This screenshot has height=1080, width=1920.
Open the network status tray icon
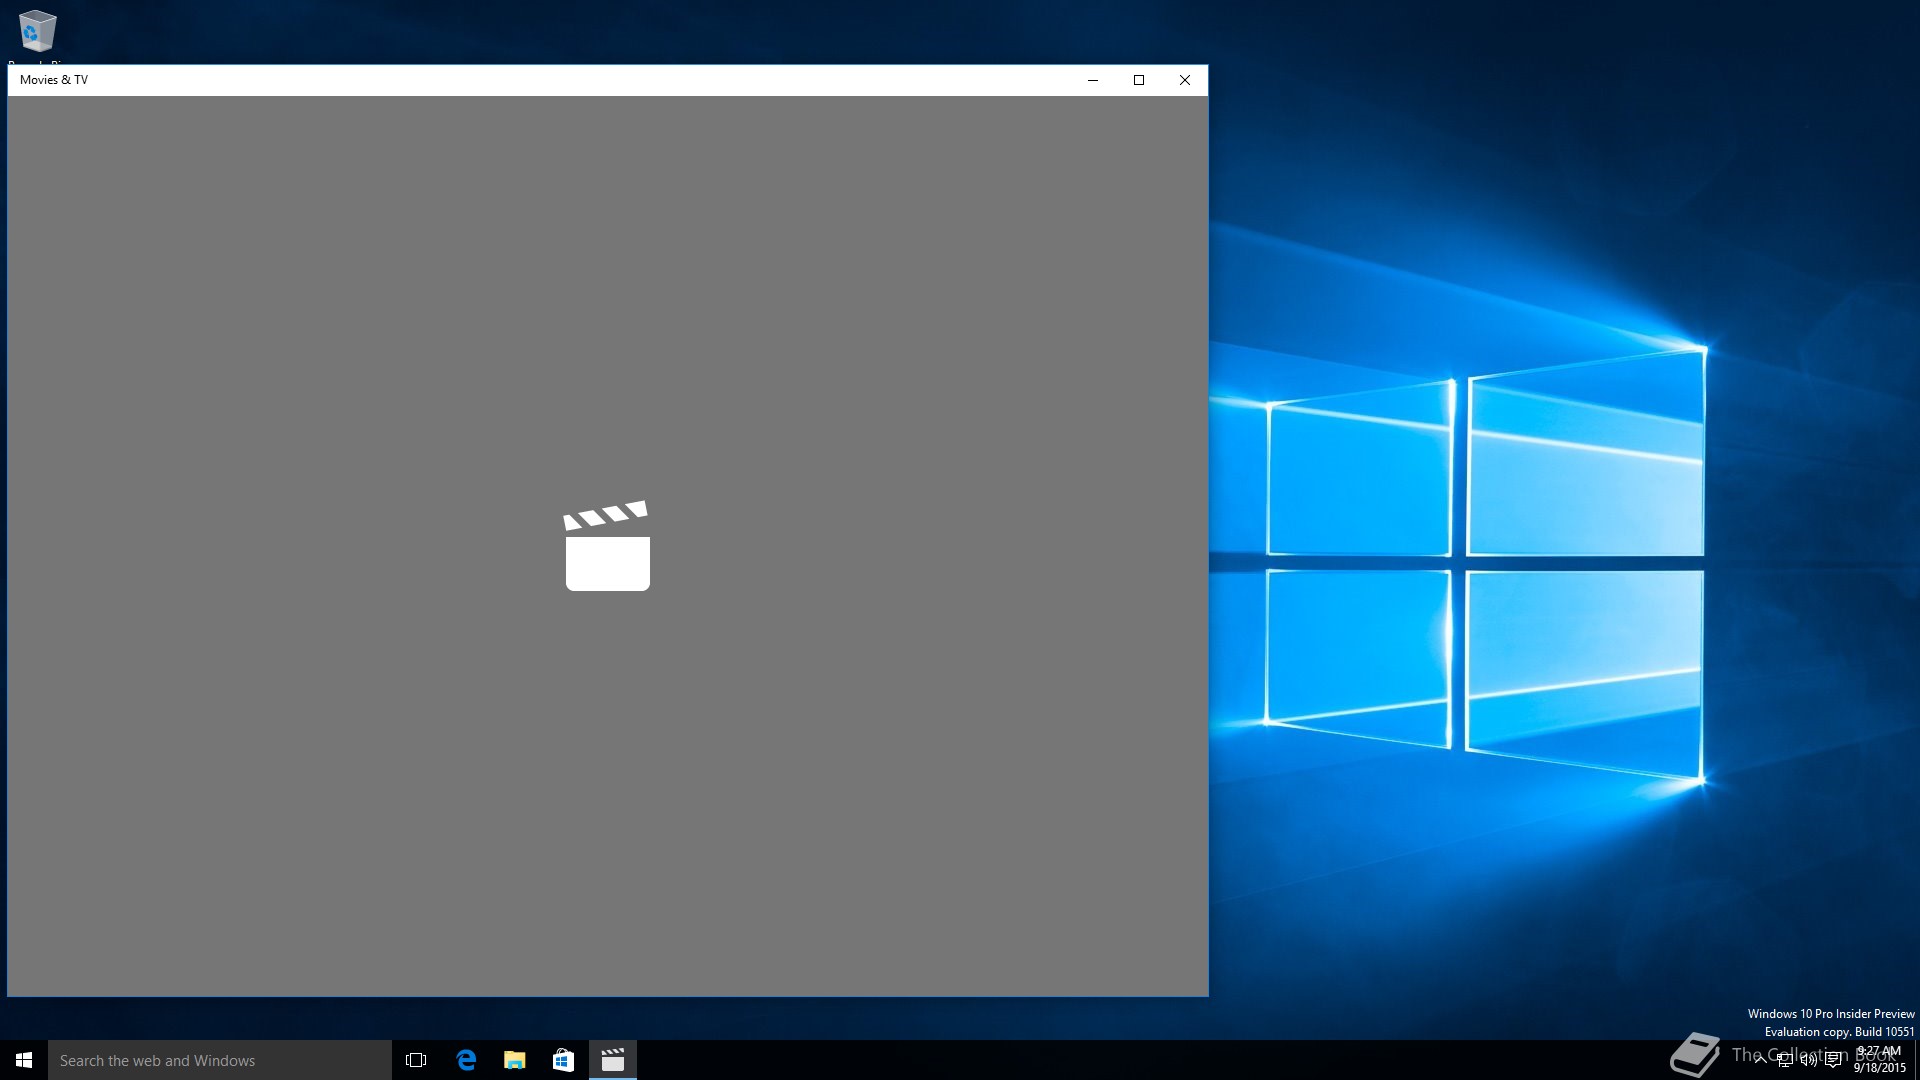[x=1785, y=1060]
